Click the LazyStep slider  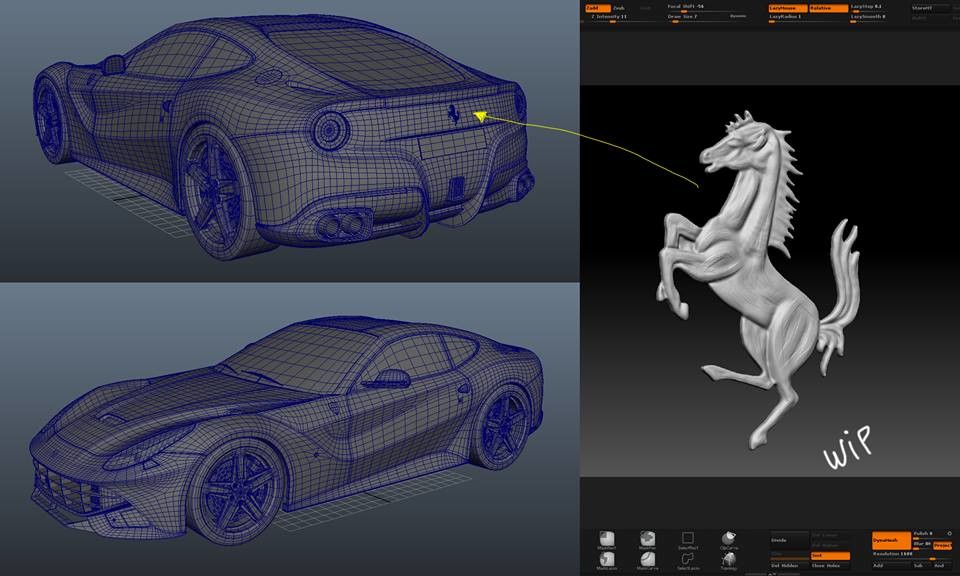coord(869,8)
